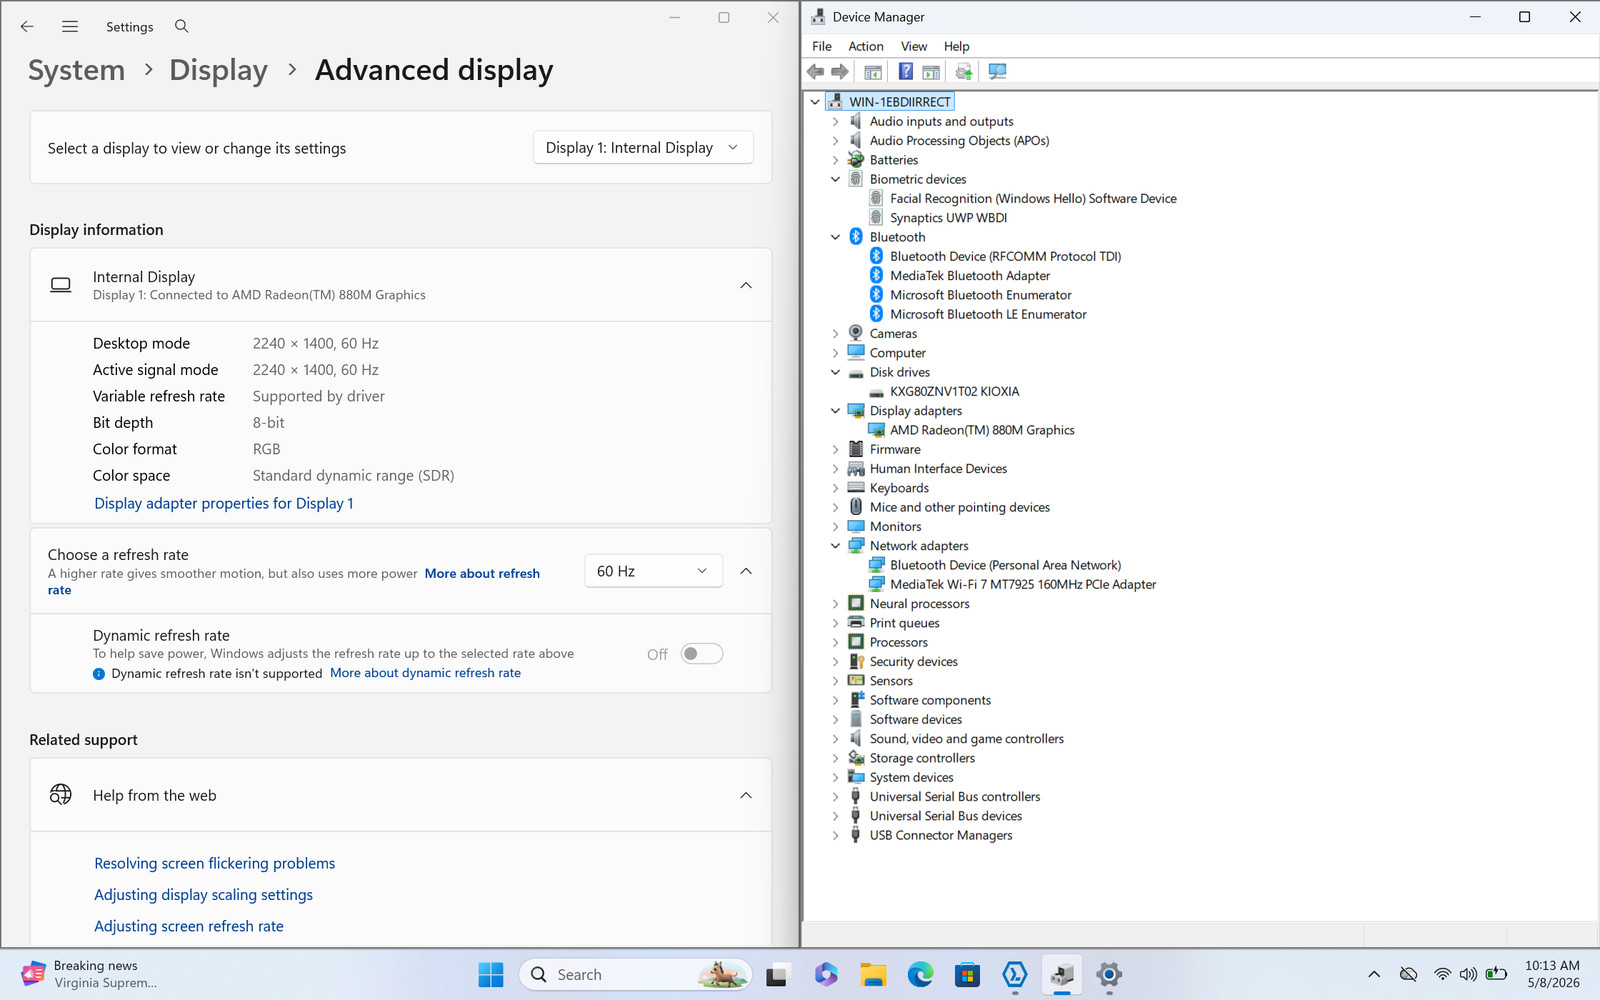1600x1000 pixels.
Task: Launch Microsoft Edge from the taskbar
Action: click(920, 975)
